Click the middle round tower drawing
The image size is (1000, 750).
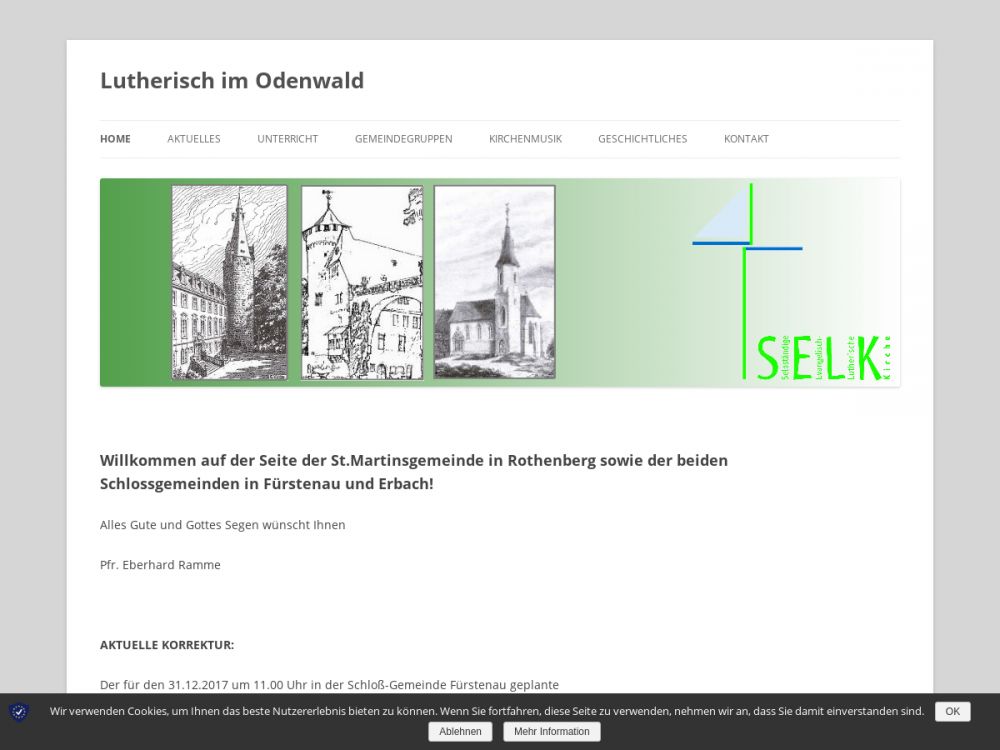(x=362, y=282)
